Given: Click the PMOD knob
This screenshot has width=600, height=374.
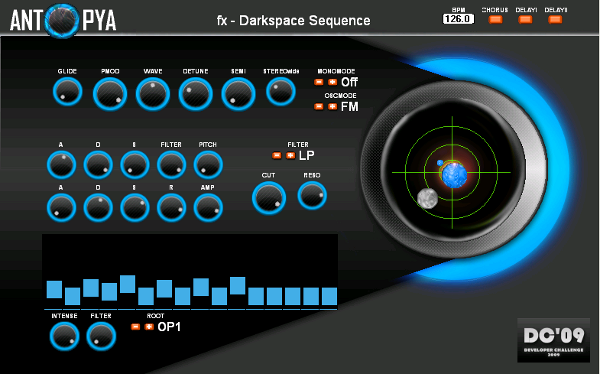Looking at the screenshot, I should [x=110, y=94].
